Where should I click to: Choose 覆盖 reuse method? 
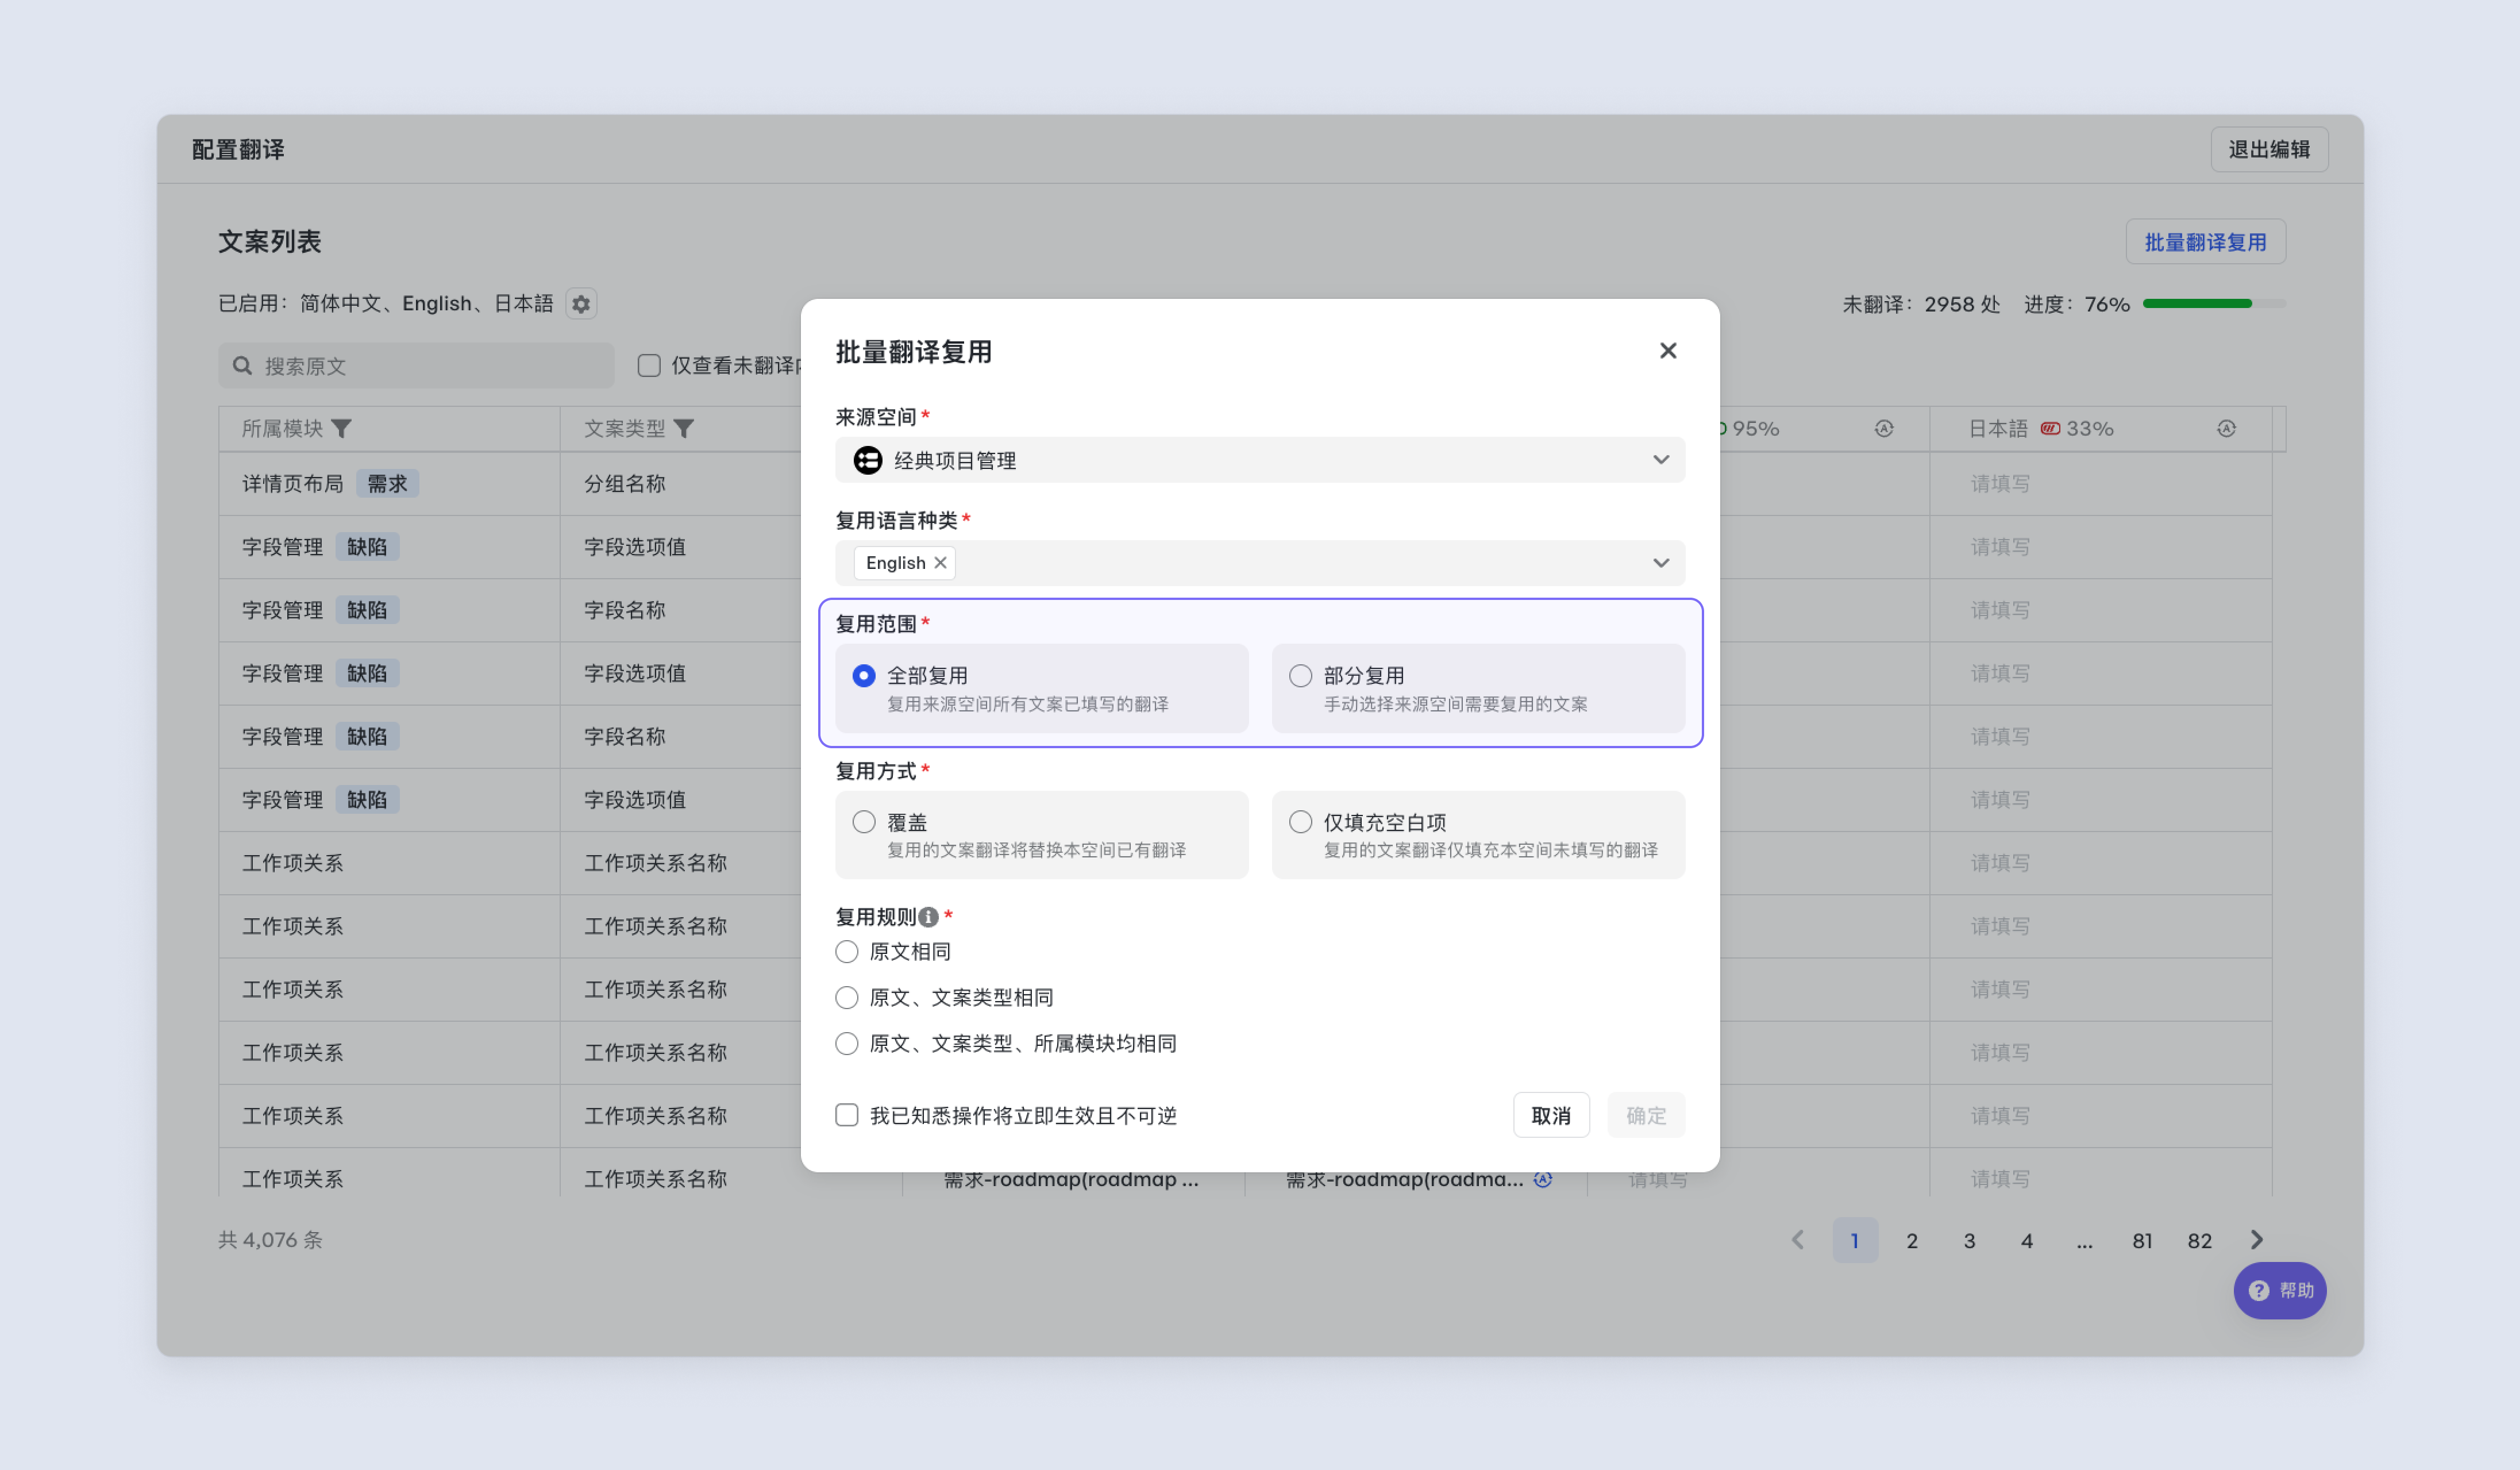(x=864, y=822)
